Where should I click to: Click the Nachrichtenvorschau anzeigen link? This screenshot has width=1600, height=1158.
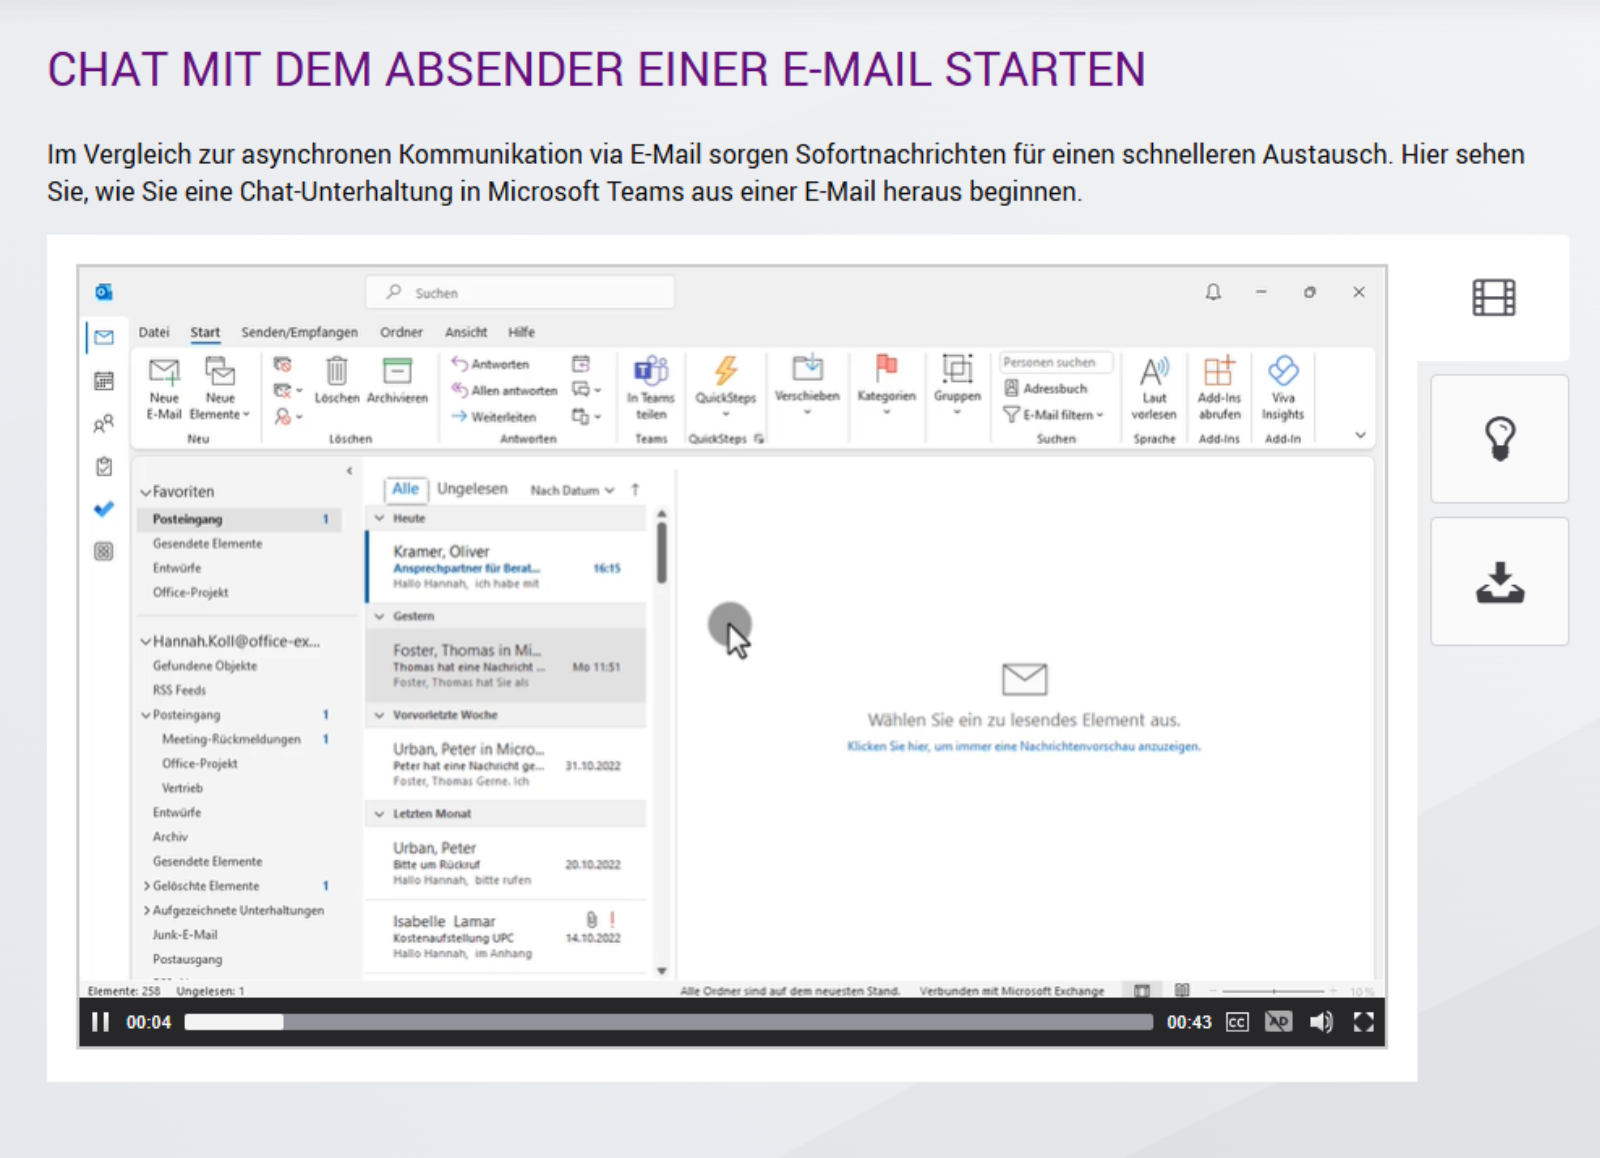pos(1023,746)
